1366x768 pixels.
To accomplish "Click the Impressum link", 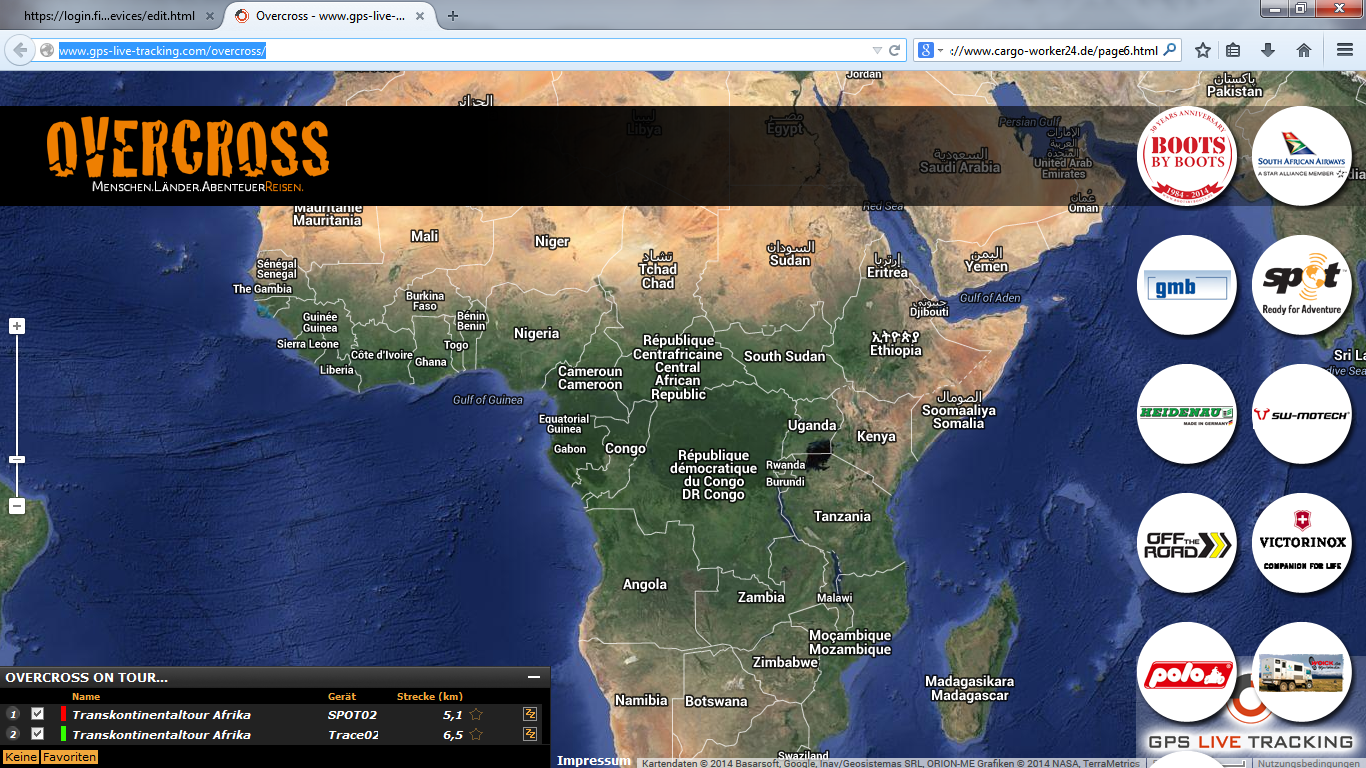I will (594, 760).
